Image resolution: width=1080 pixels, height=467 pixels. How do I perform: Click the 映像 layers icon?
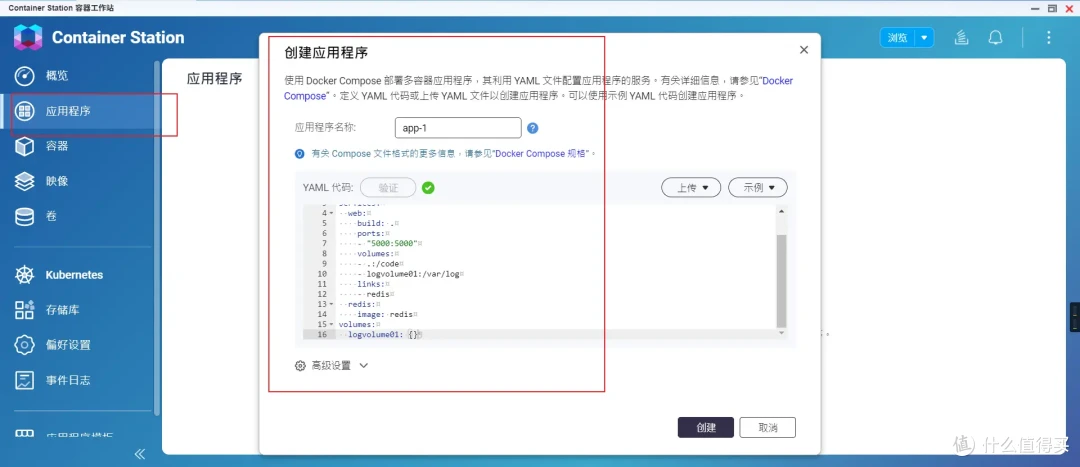click(x=25, y=181)
